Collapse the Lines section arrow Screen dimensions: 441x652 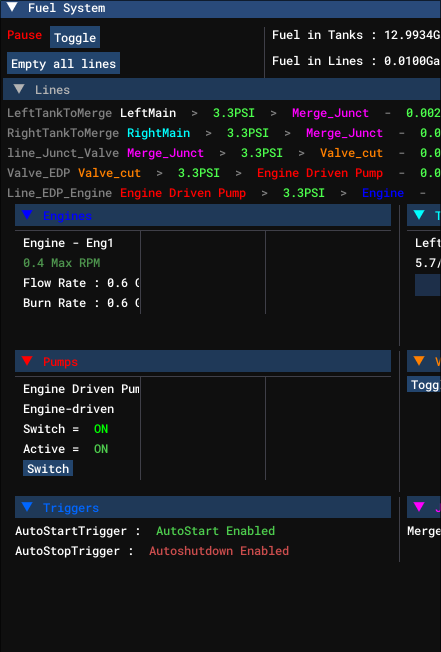click(x=19, y=89)
